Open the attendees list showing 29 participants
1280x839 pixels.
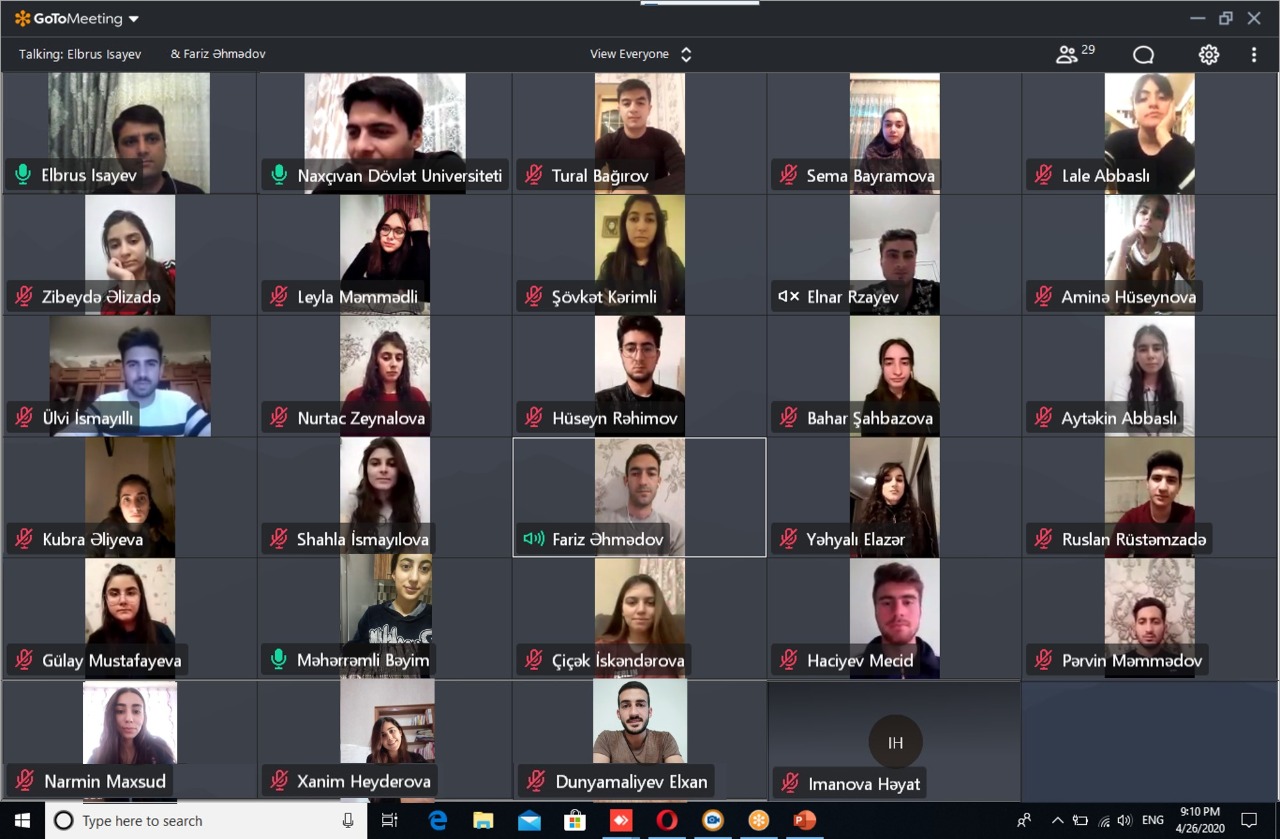tap(1074, 54)
